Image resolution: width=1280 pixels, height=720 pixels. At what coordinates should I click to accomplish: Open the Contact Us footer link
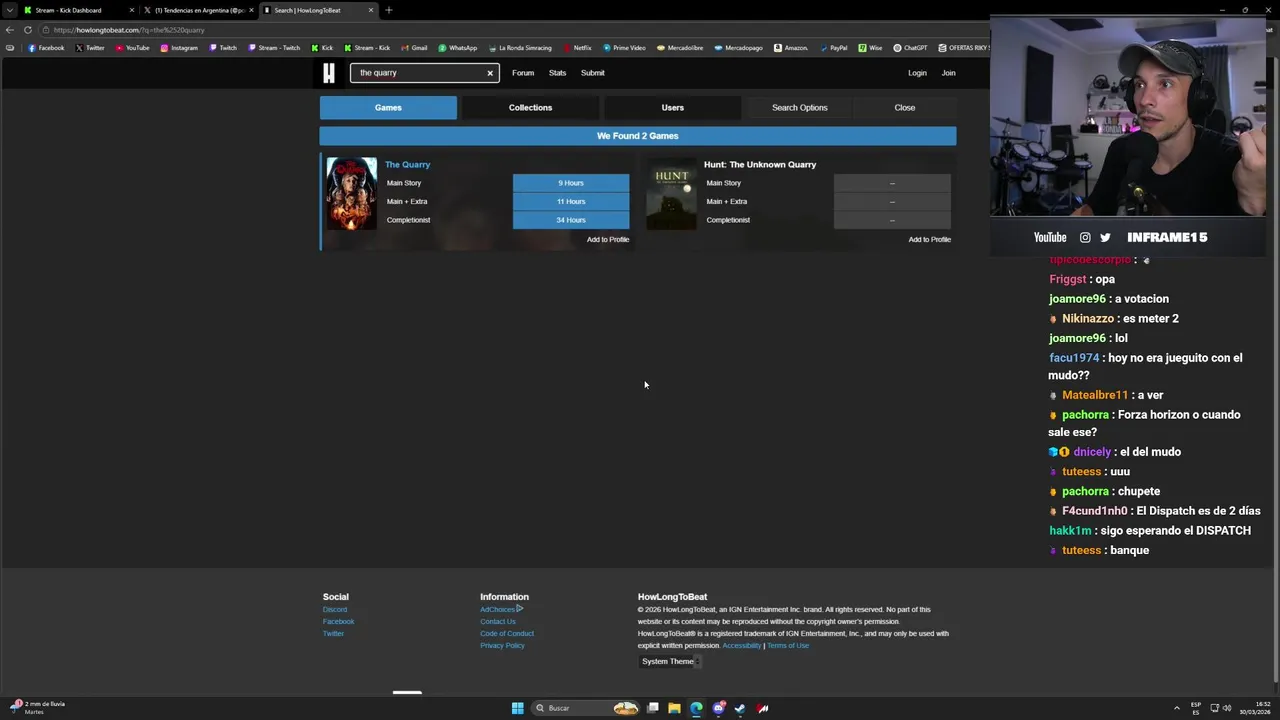[x=498, y=622]
